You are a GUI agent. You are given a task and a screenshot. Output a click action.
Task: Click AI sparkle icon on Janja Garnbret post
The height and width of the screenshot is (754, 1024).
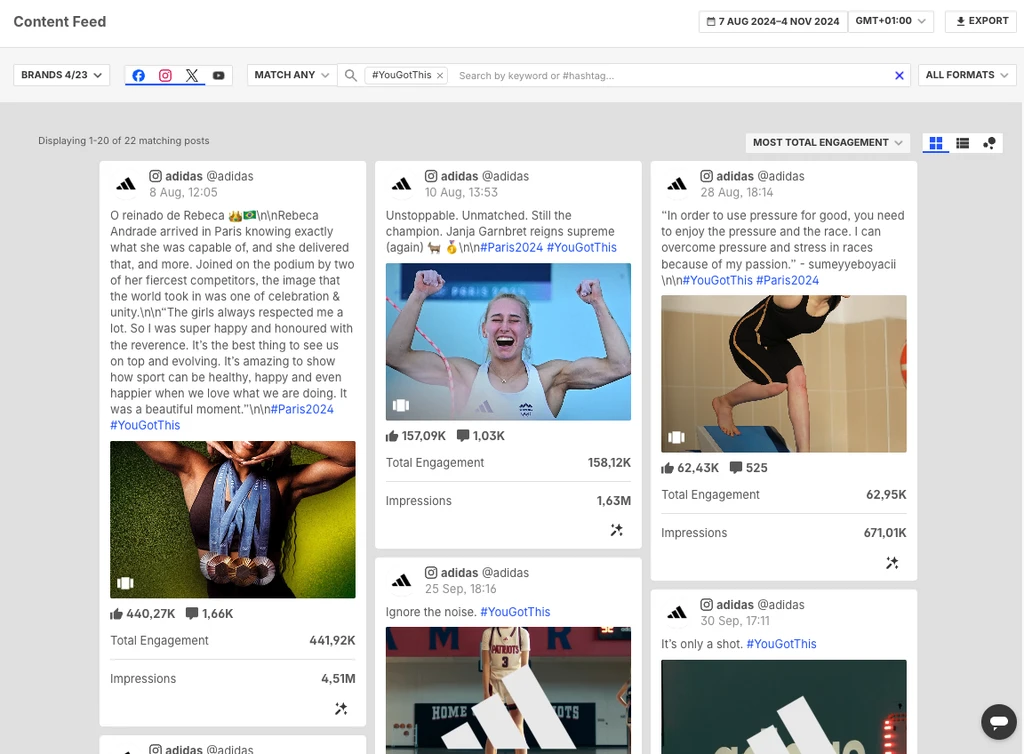point(617,530)
